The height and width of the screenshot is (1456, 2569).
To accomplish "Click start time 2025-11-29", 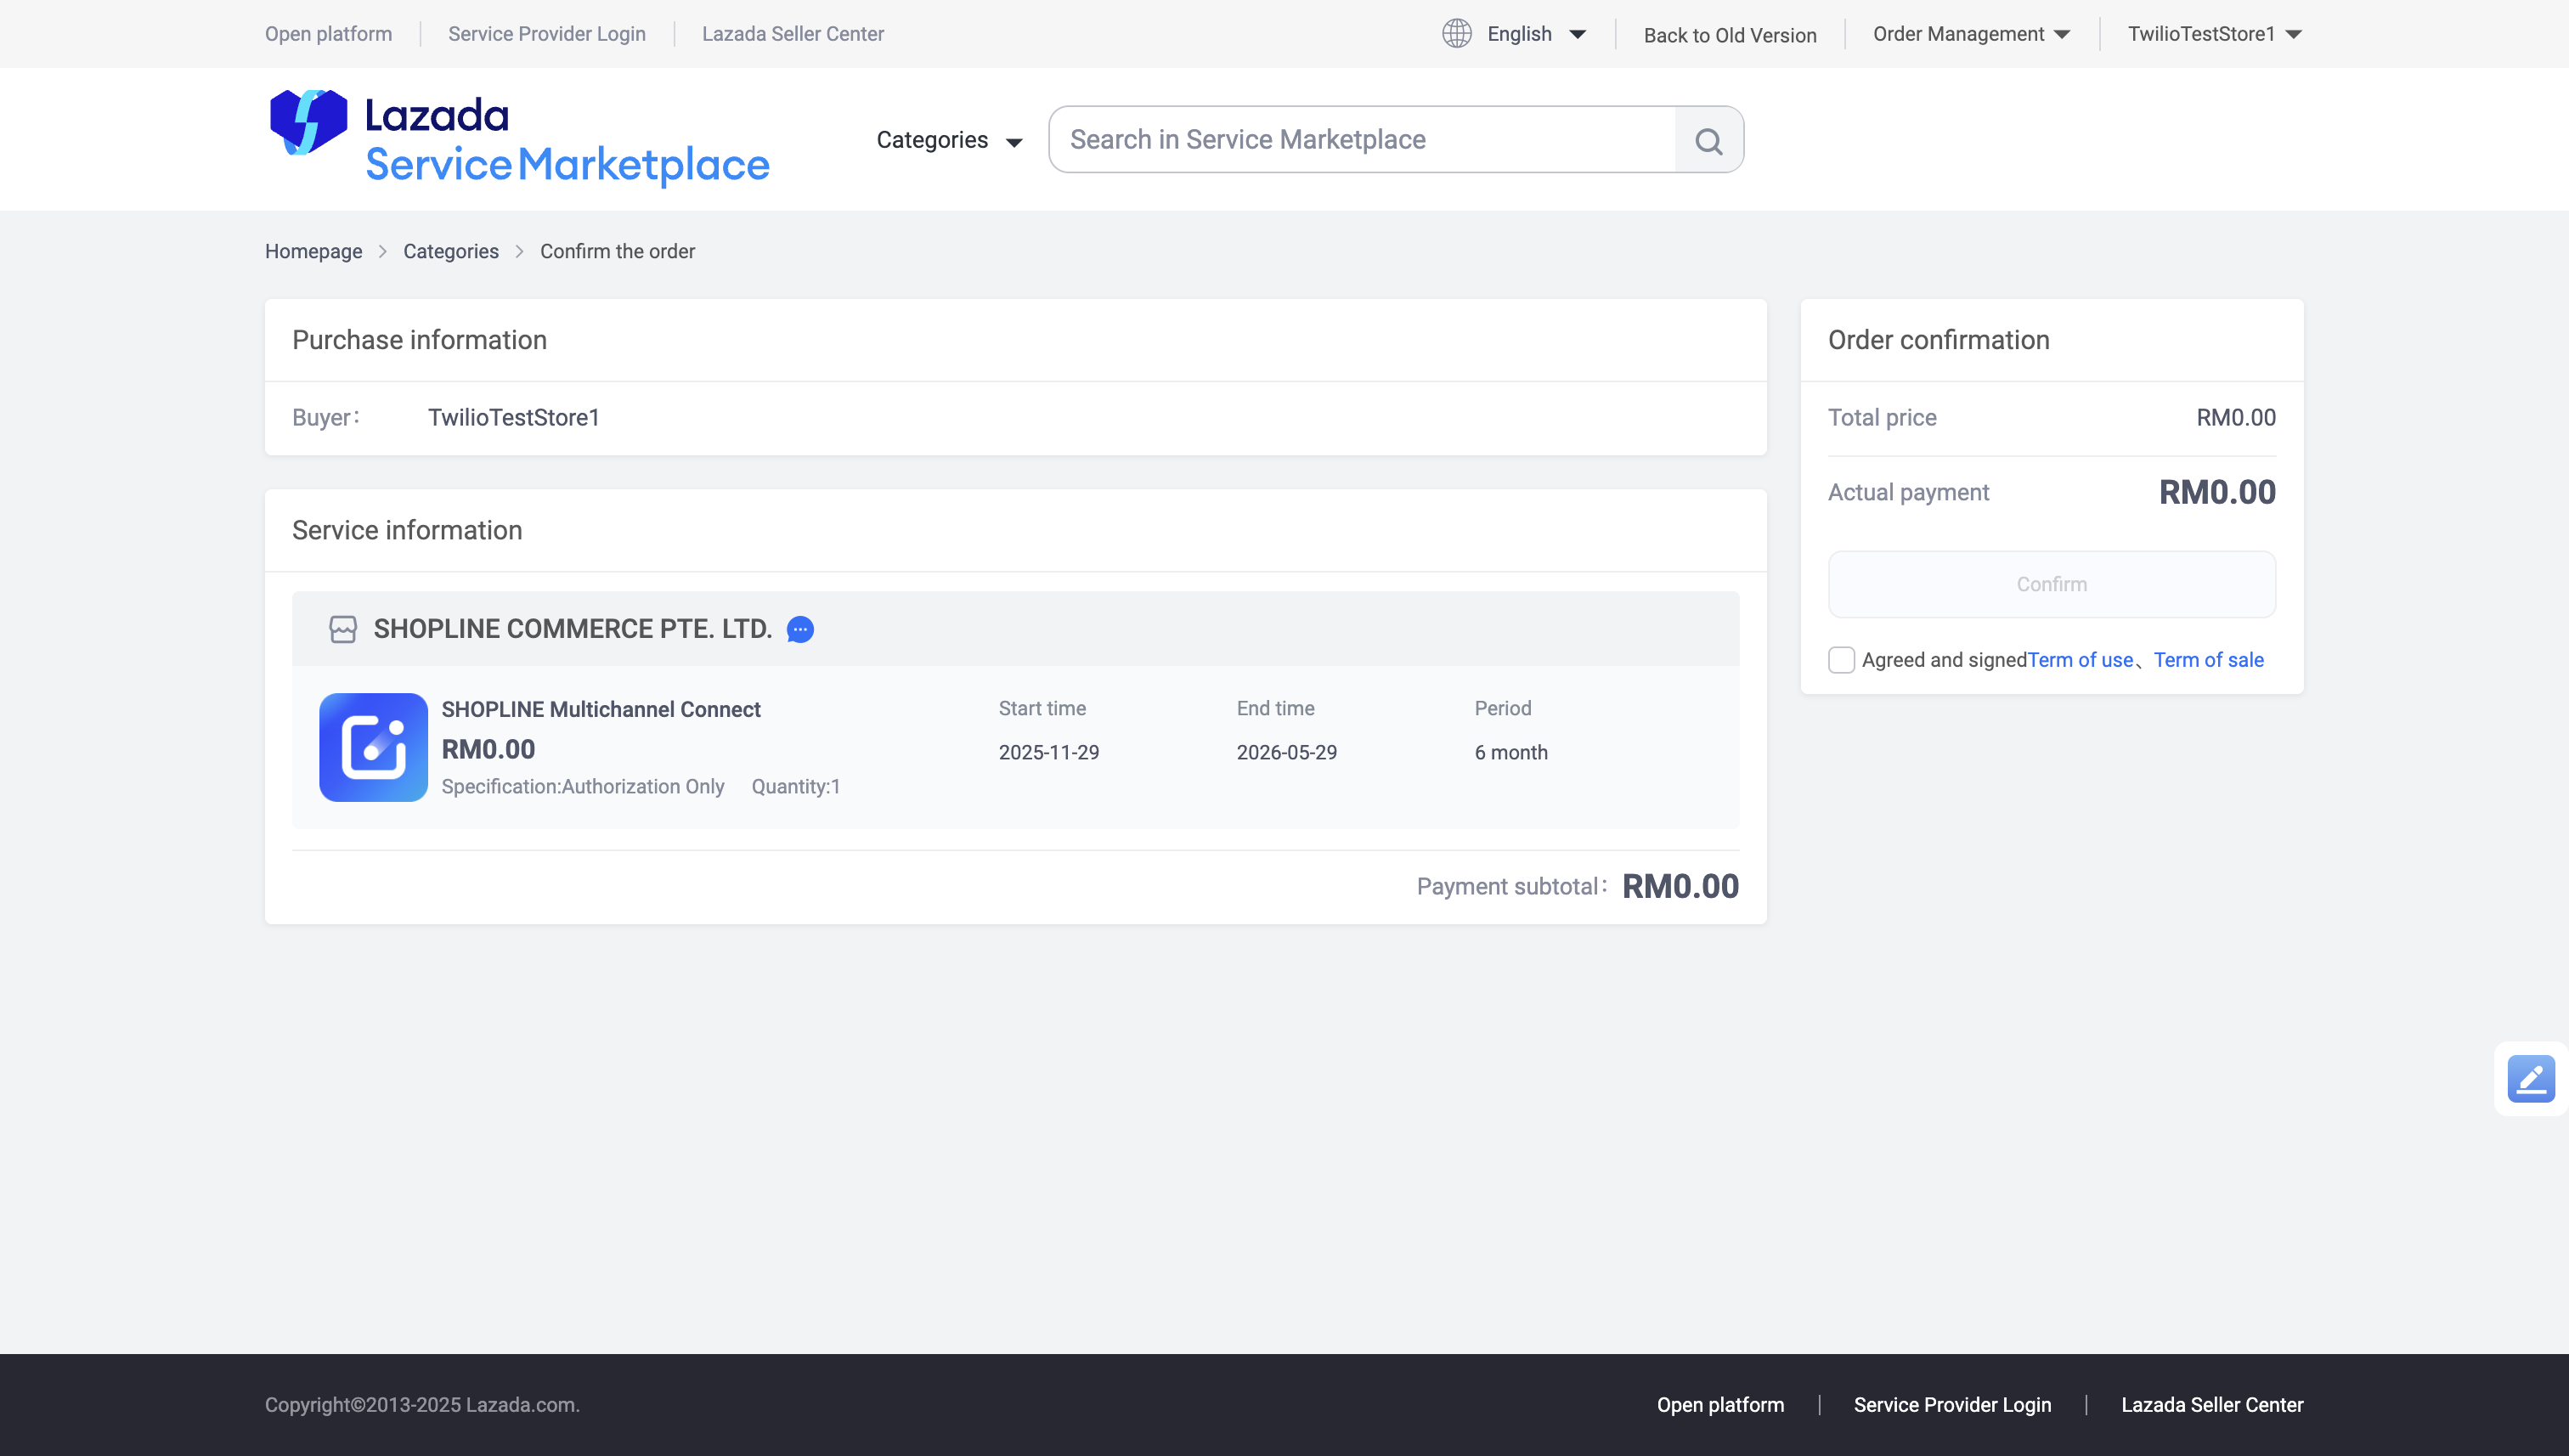I will point(1048,752).
